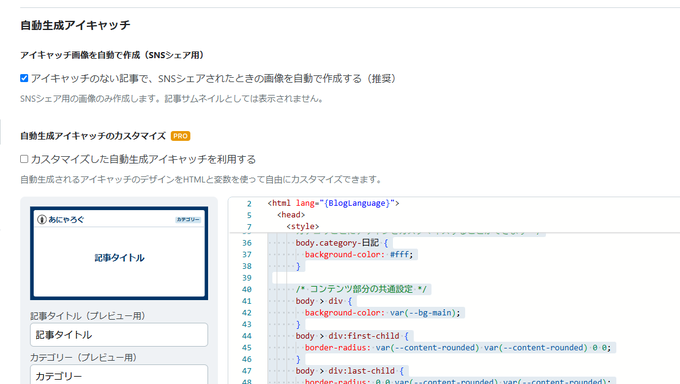Disable auto eyecatch creation for SNS share checkbox
The width and height of the screenshot is (680, 384).
coord(24,79)
